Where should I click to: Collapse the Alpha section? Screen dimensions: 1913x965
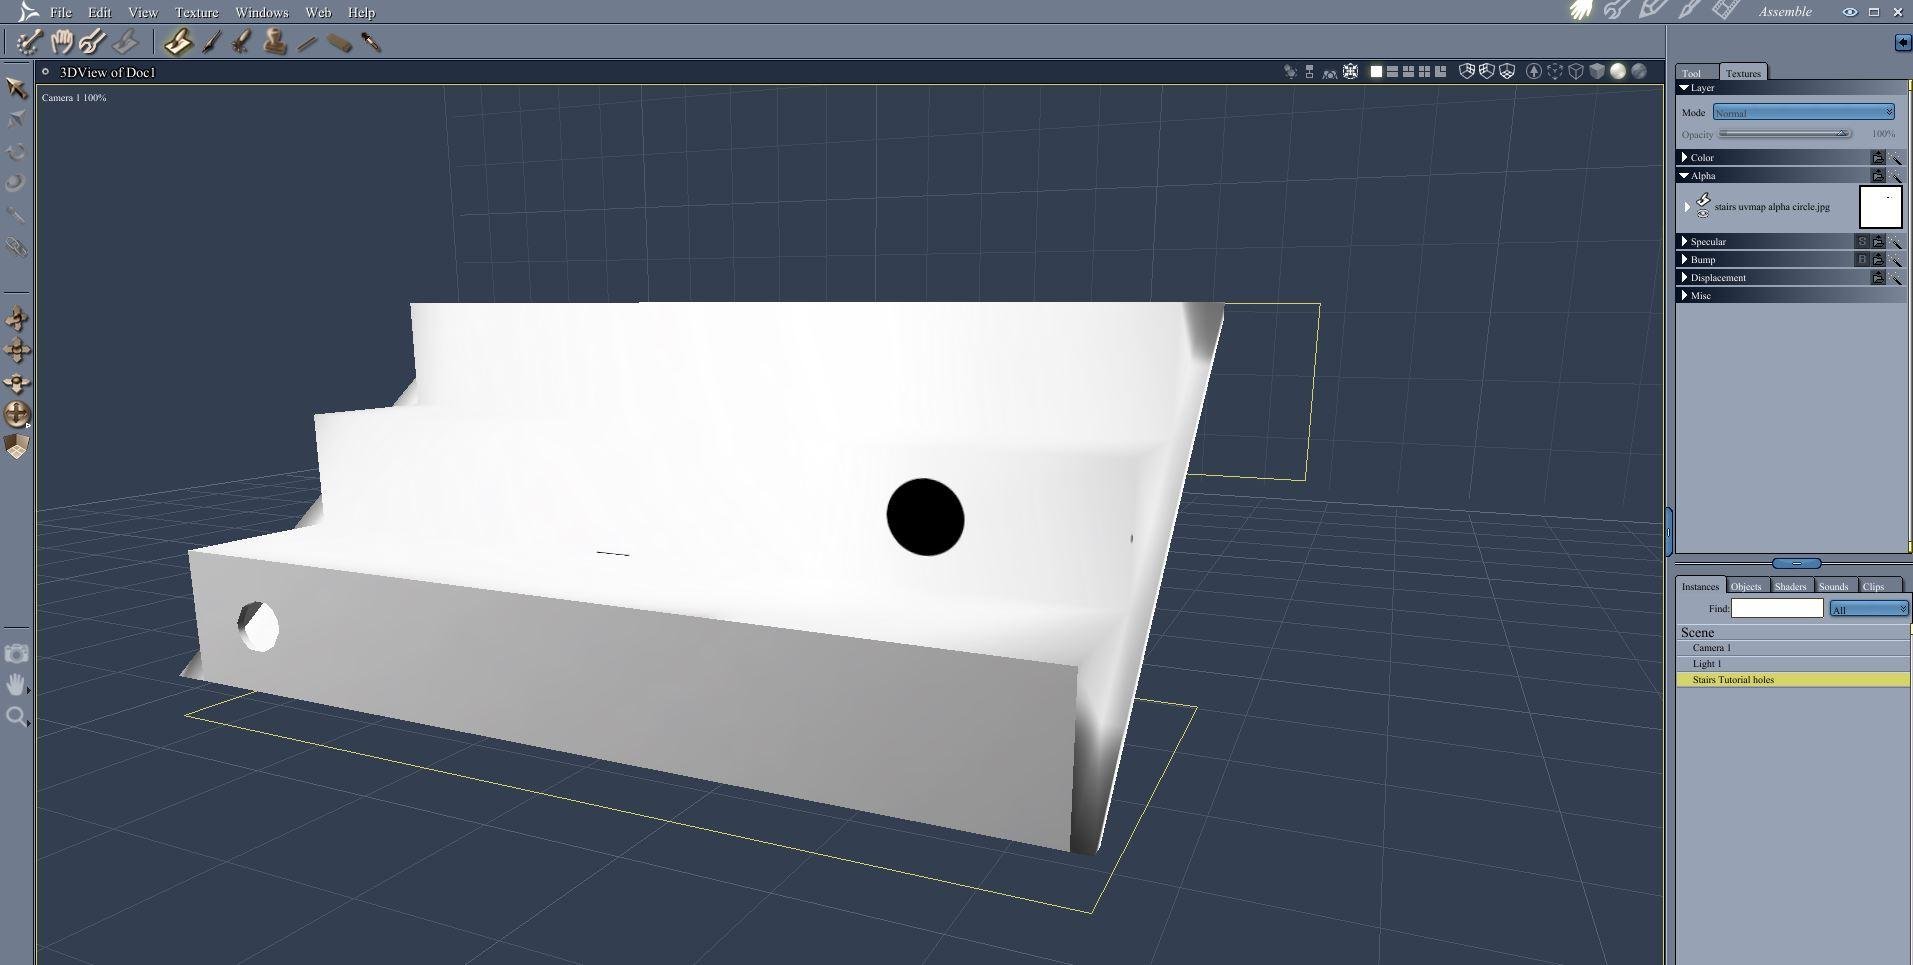coord(1684,176)
